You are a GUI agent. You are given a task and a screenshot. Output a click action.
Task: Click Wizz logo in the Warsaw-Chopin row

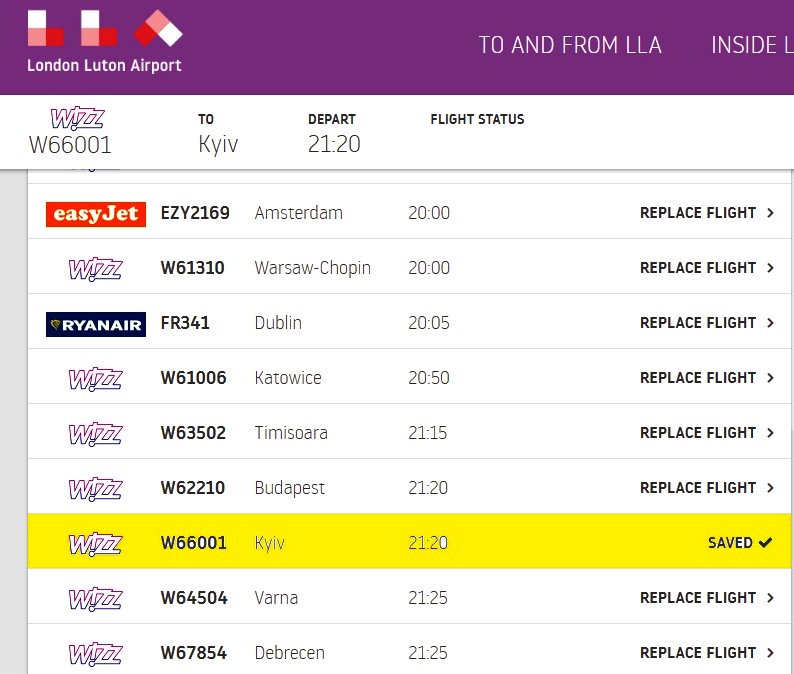point(95,269)
